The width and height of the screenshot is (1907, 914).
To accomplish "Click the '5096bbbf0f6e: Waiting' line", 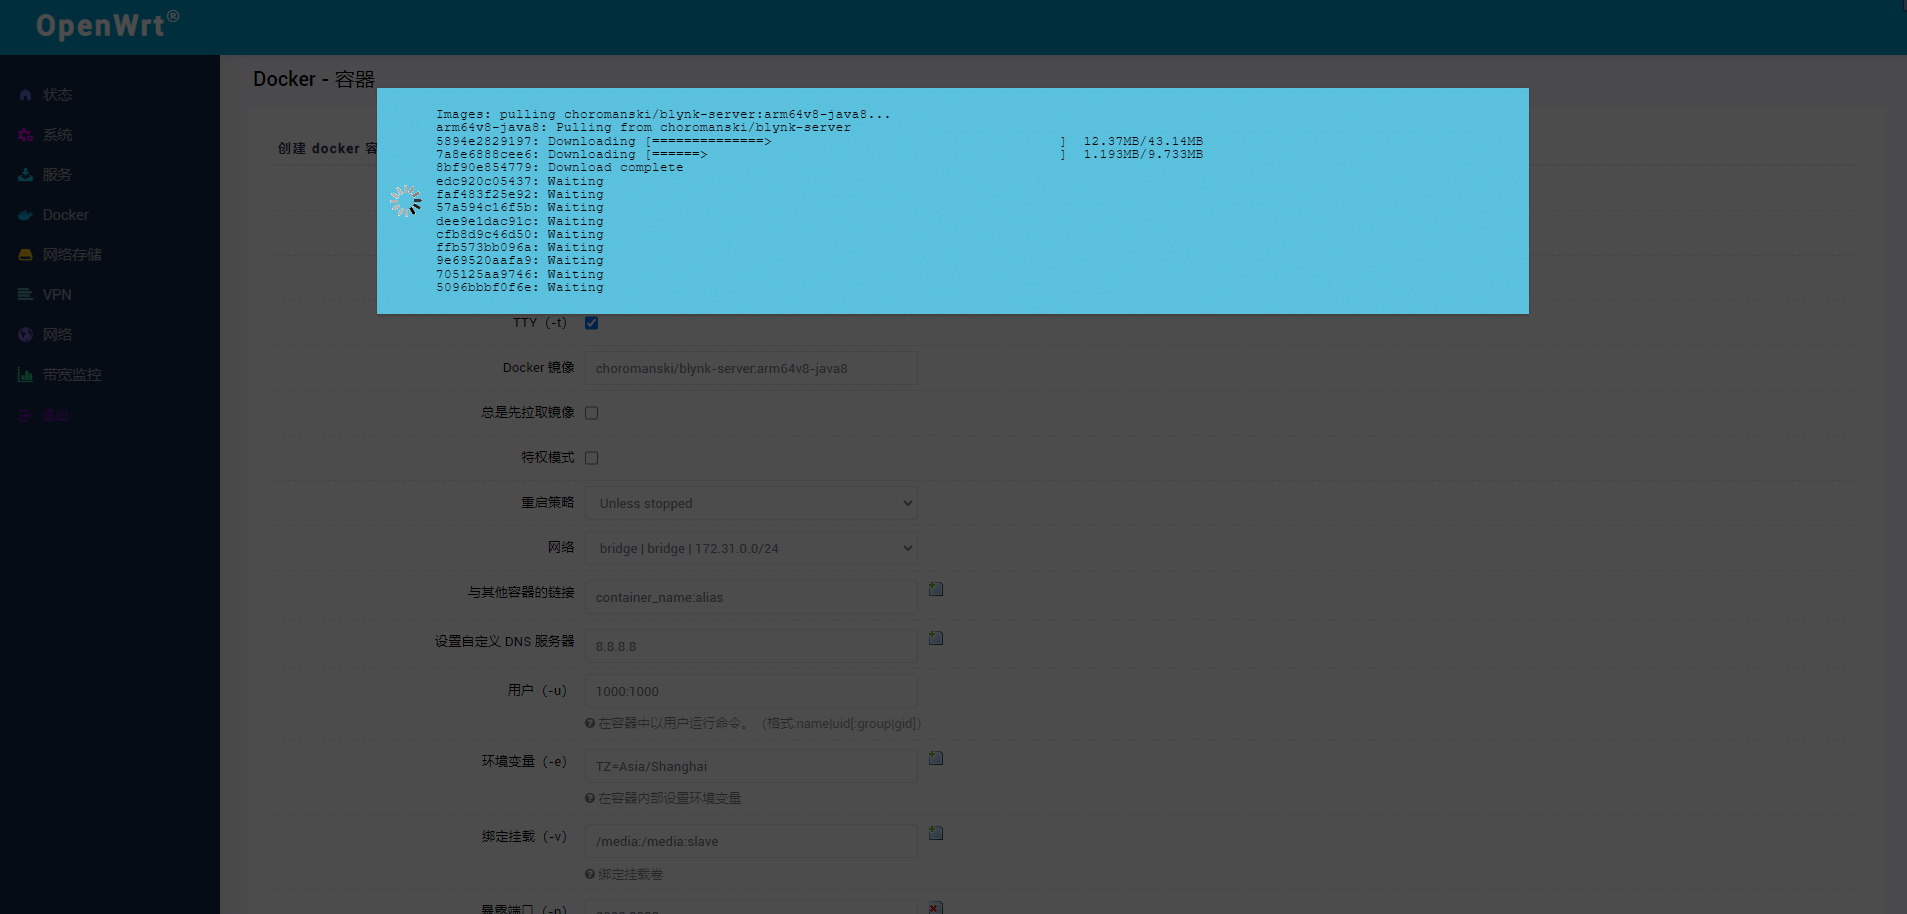I will click(x=519, y=287).
